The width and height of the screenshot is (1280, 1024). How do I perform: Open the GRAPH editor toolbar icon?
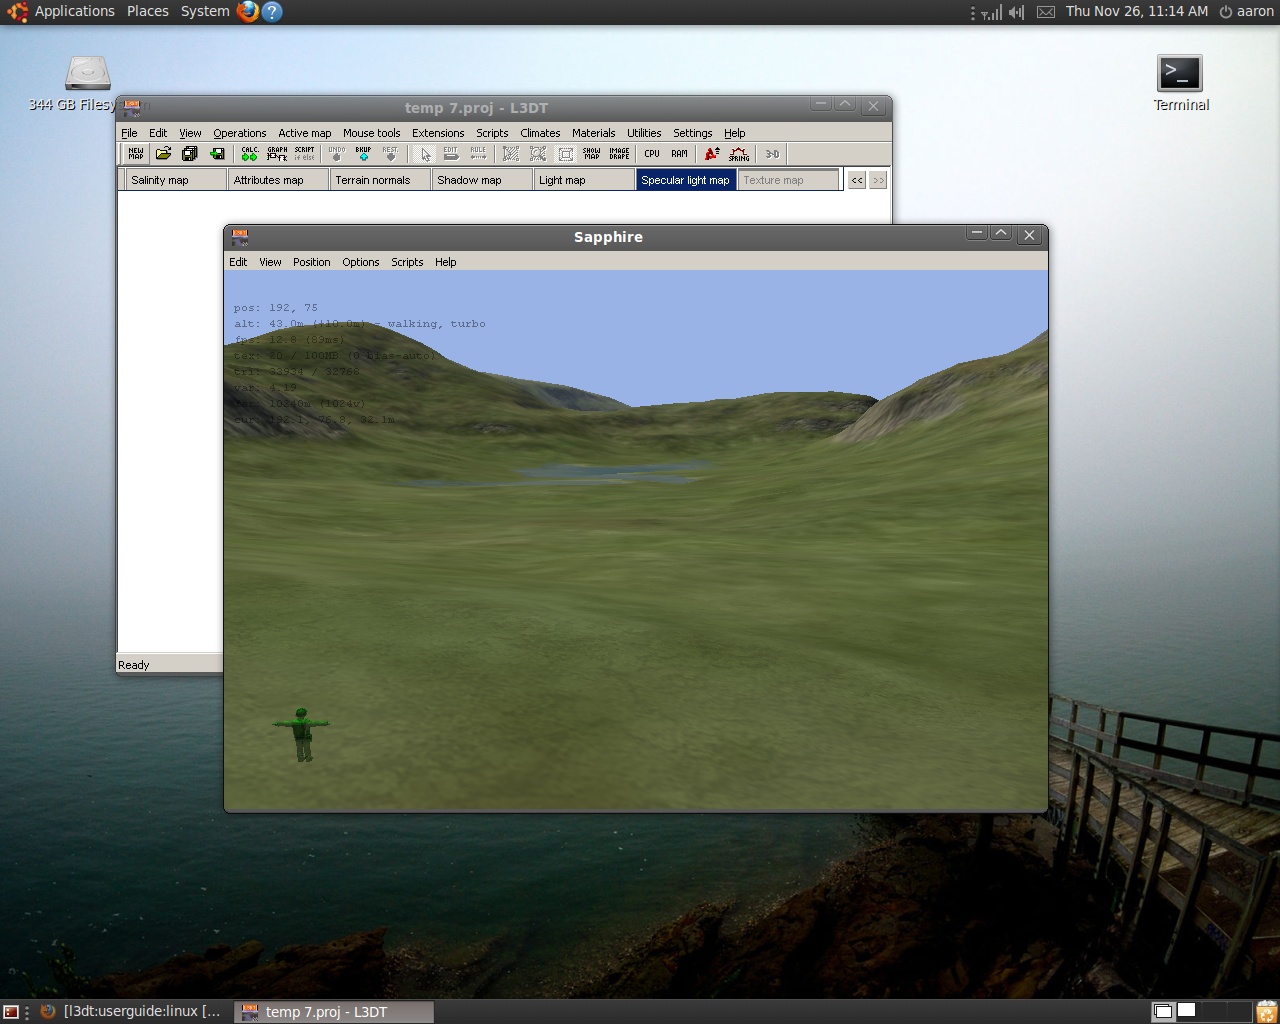pyautogui.click(x=277, y=154)
